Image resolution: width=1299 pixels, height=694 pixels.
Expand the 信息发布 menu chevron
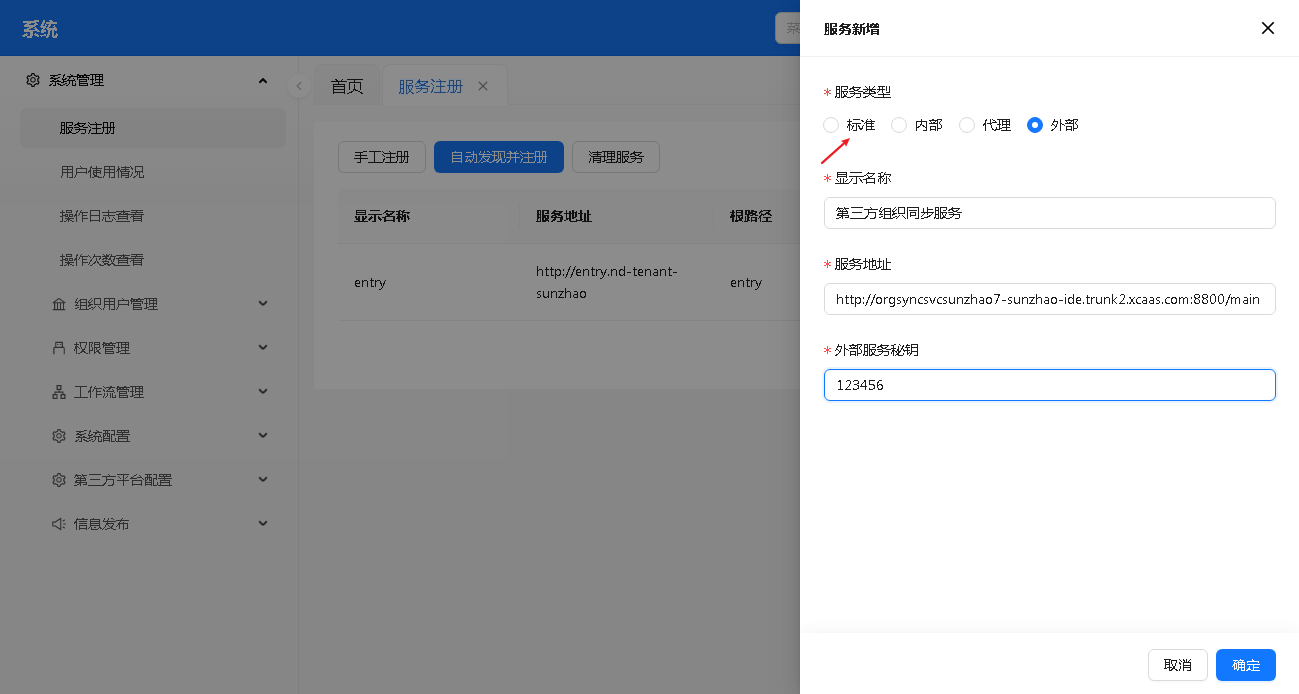coord(263,523)
